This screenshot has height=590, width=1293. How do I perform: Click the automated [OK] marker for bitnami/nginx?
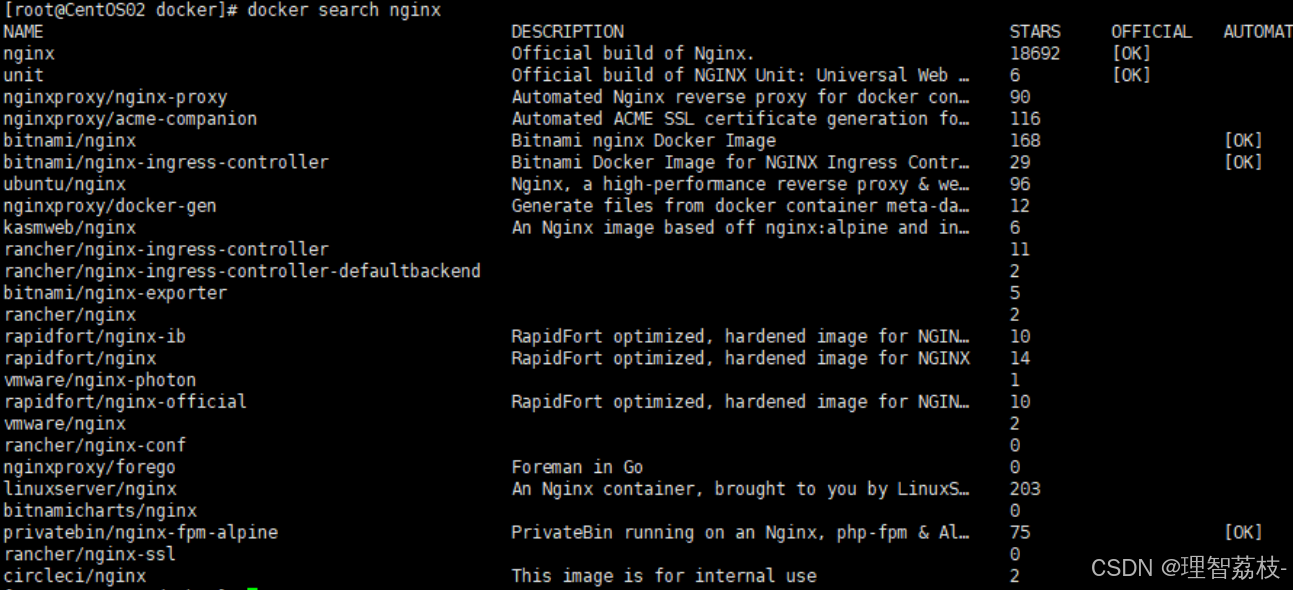(1243, 141)
